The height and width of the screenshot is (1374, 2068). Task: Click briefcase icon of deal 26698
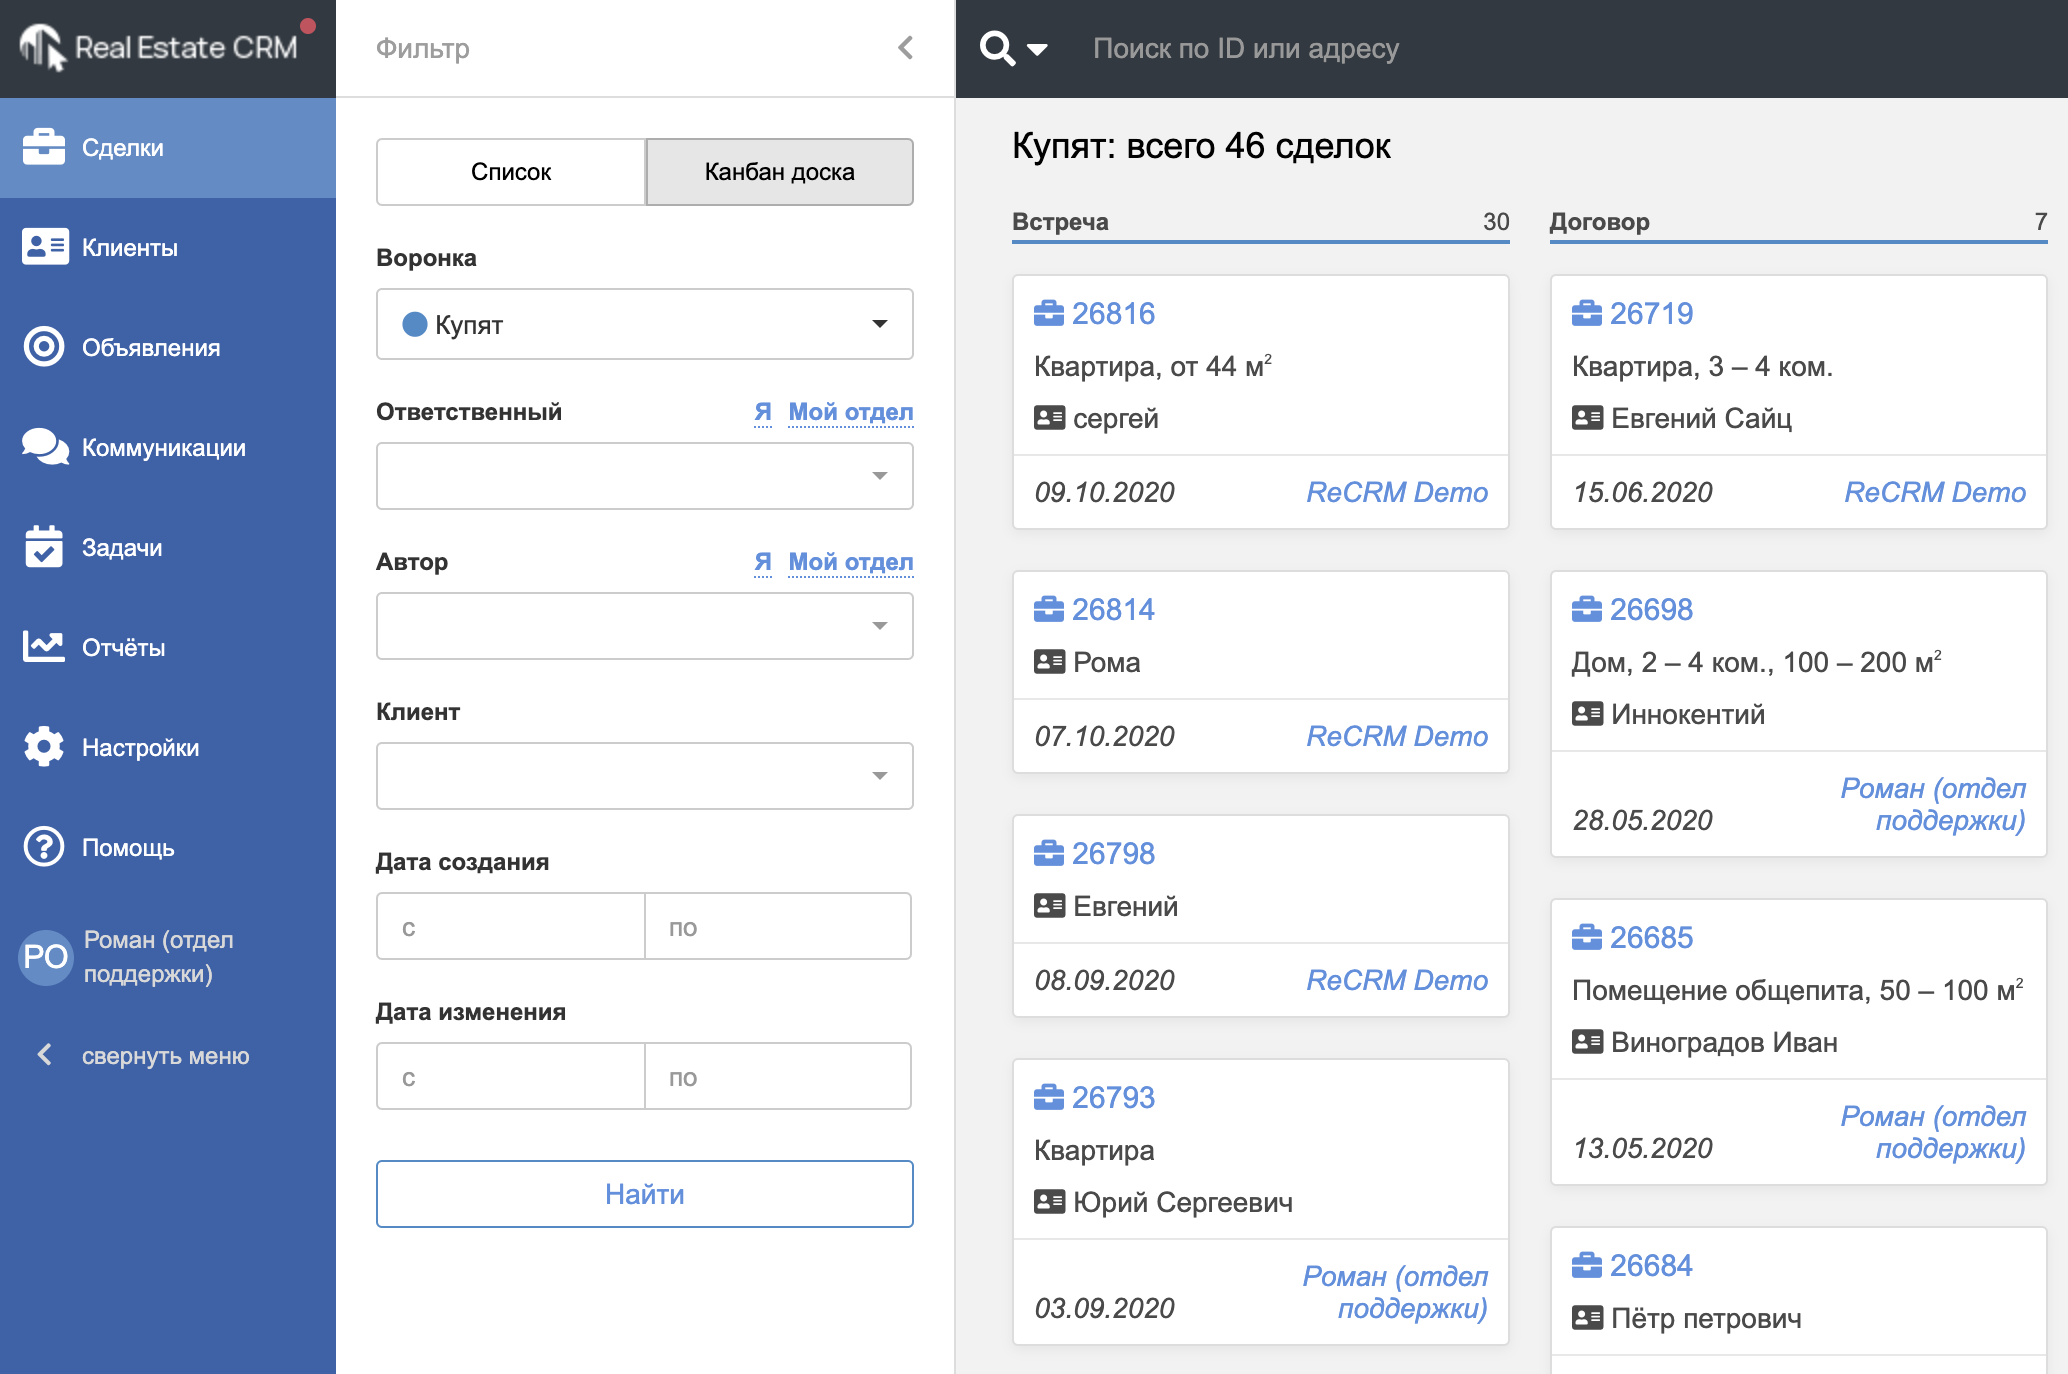pos(1587,609)
